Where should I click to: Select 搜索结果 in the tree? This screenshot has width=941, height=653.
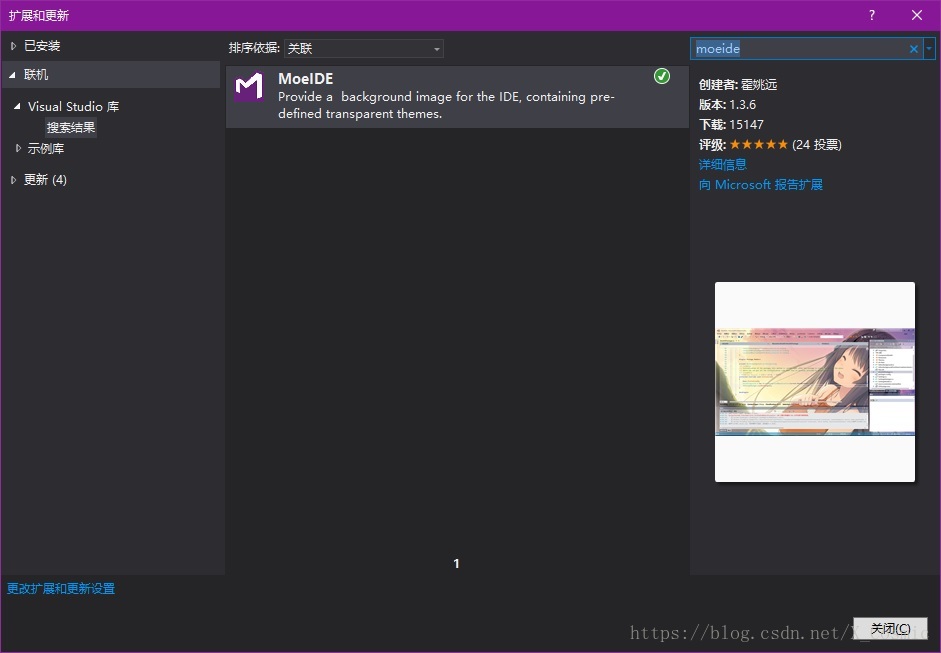coord(71,127)
